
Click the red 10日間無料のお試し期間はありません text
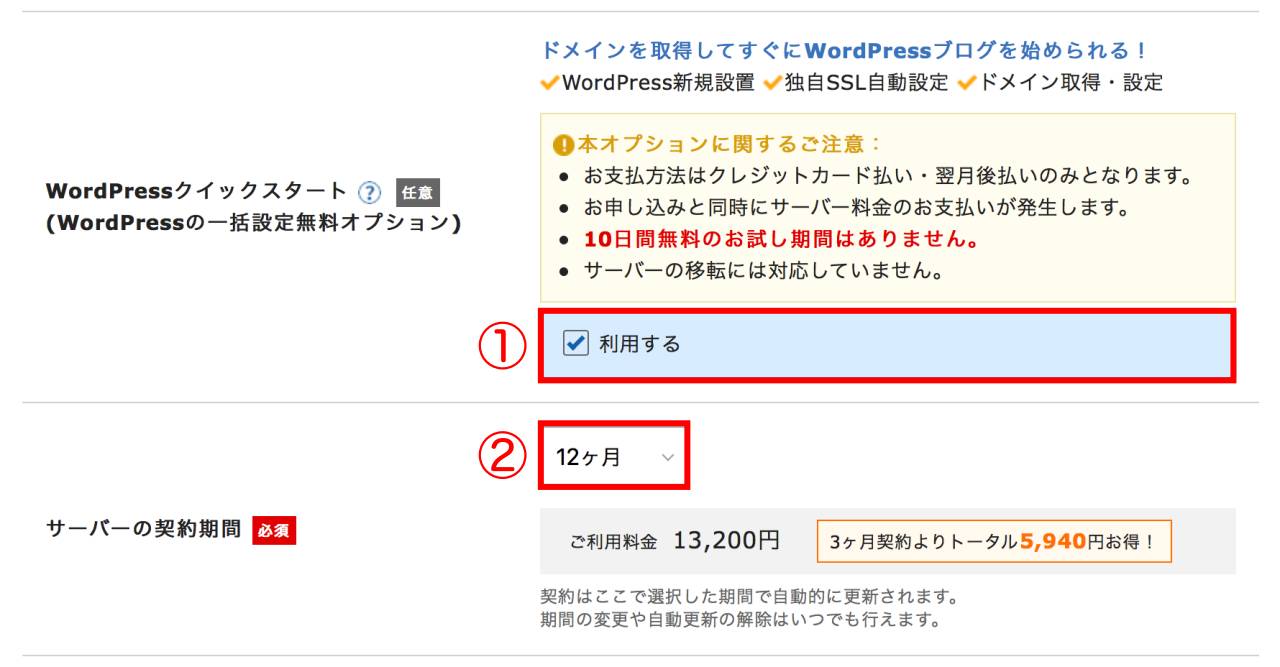pyautogui.click(x=781, y=240)
